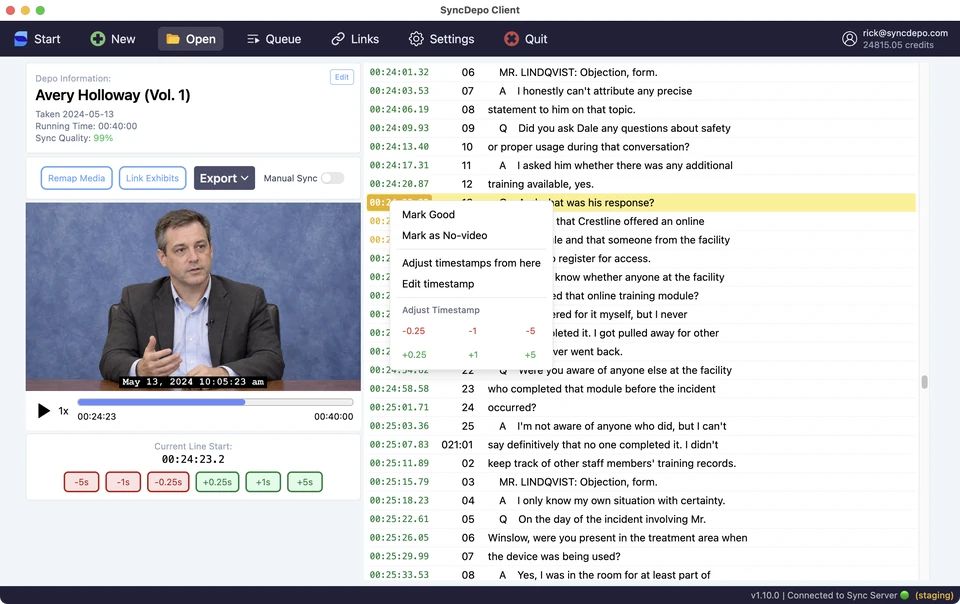The width and height of the screenshot is (960, 604).
Task: Select Adjust timestamps from here
Action: (471, 263)
